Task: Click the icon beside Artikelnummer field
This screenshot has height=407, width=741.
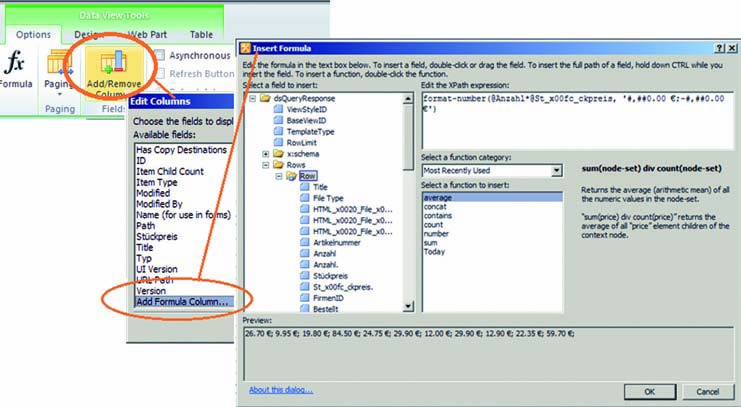Action: (305, 242)
